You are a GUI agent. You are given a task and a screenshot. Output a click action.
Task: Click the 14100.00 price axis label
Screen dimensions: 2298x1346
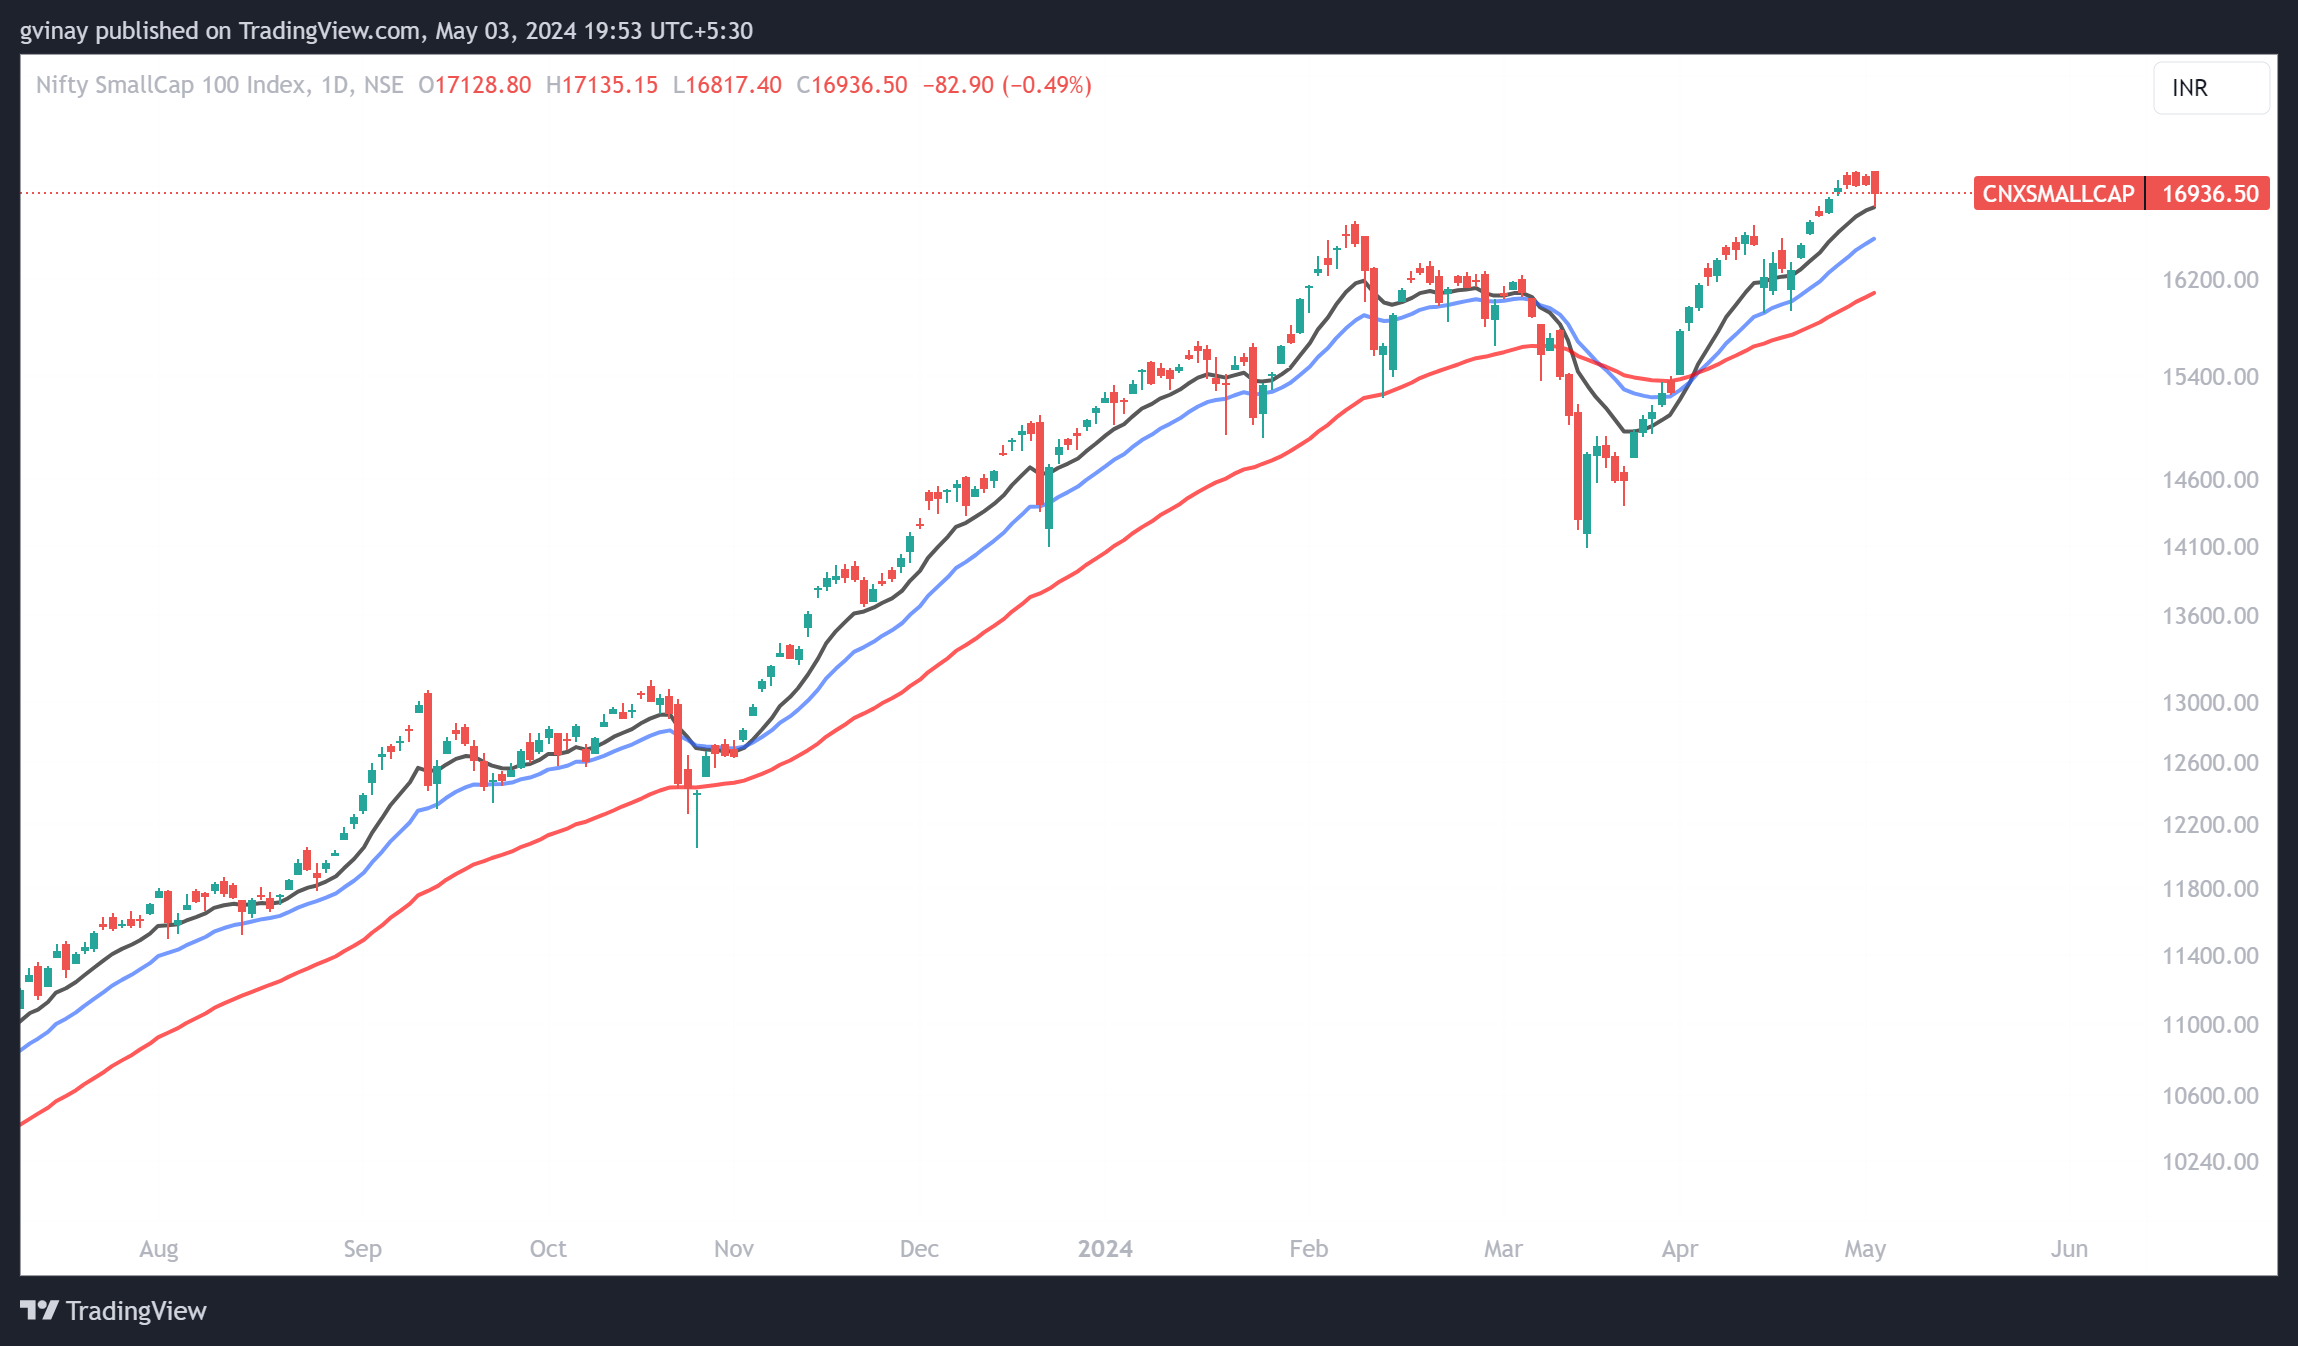[2210, 547]
